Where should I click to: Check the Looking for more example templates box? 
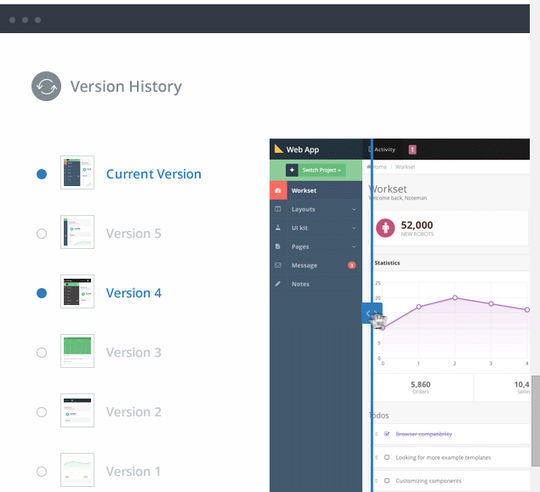(387, 457)
